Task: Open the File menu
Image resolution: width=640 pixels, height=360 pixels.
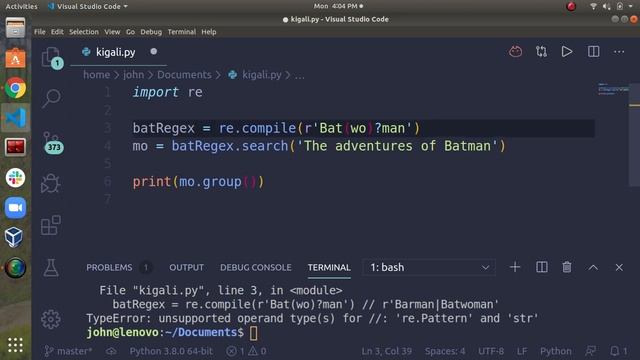Action: (40, 32)
